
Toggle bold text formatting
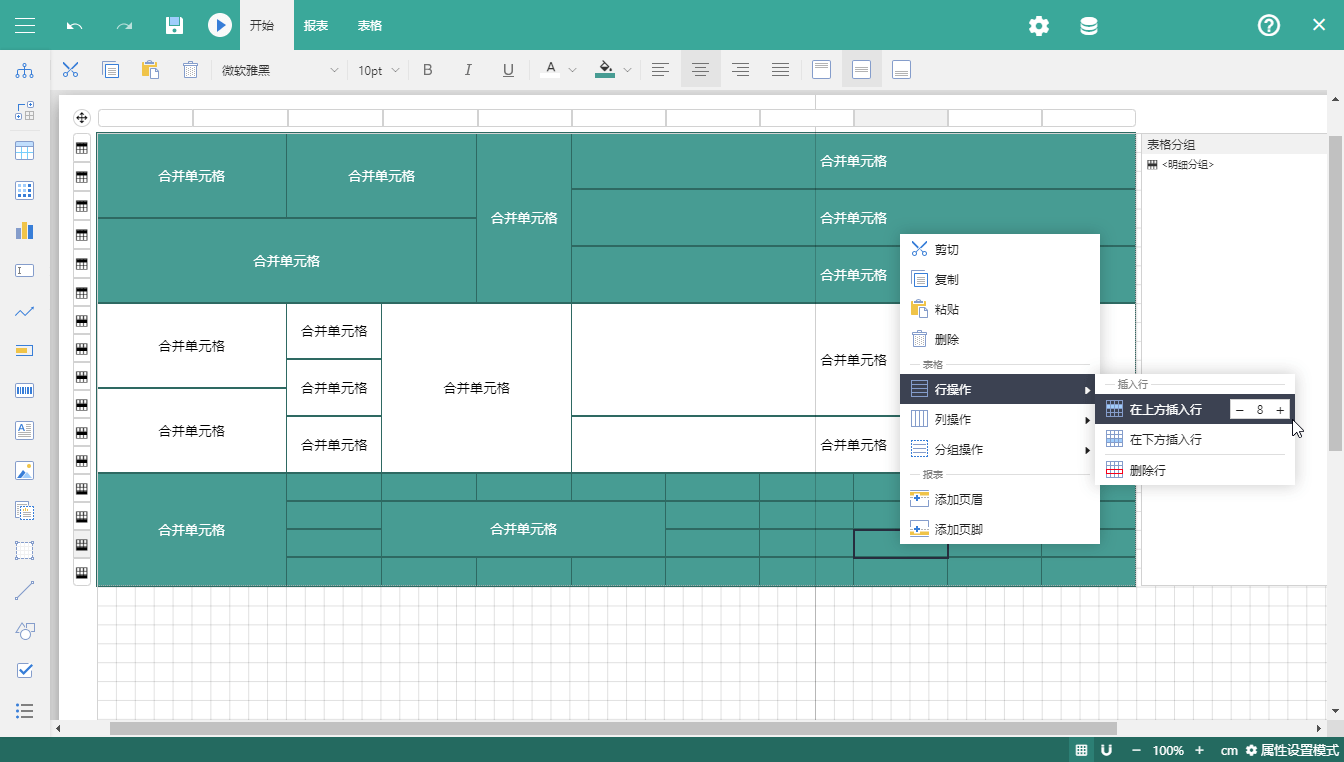click(x=428, y=70)
